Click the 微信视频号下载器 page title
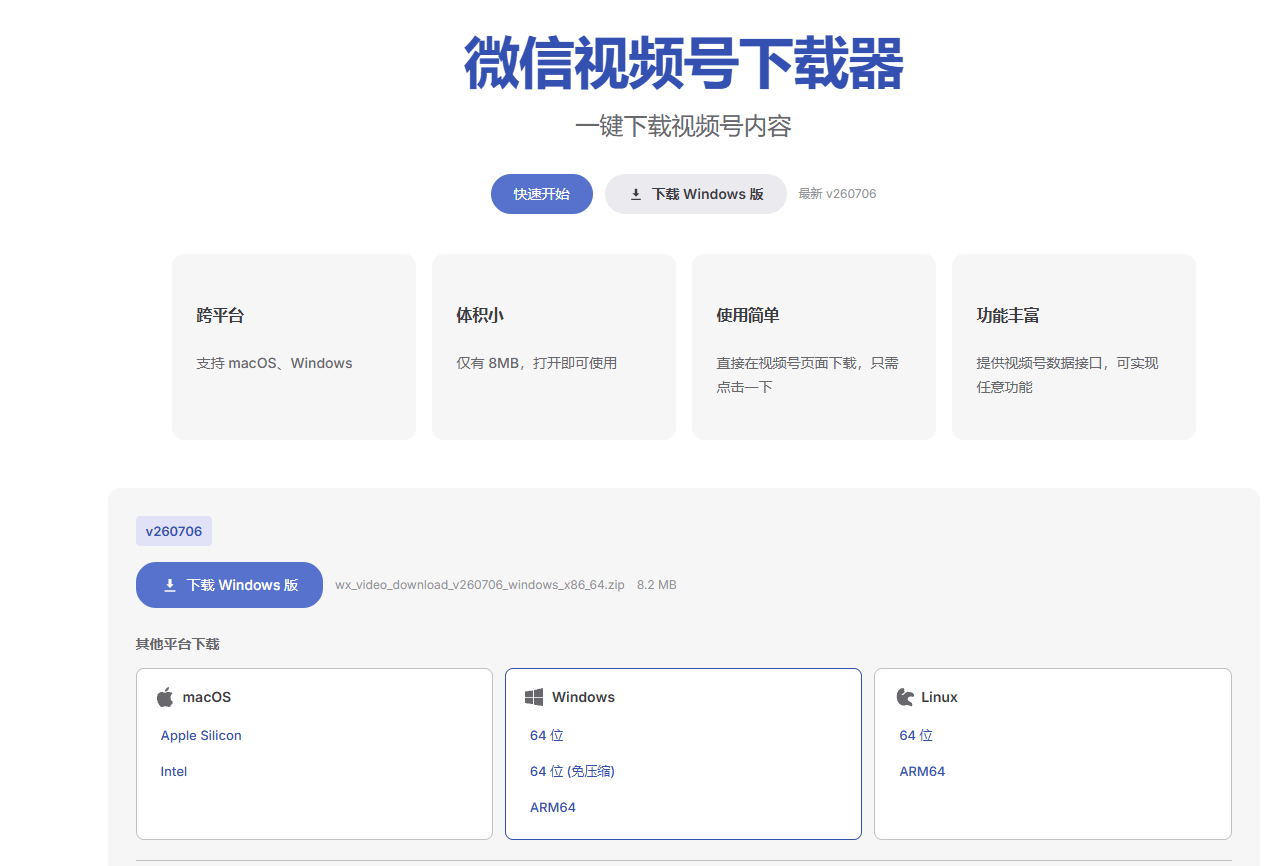This screenshot has height=866, width=1282. click(684, 64)
